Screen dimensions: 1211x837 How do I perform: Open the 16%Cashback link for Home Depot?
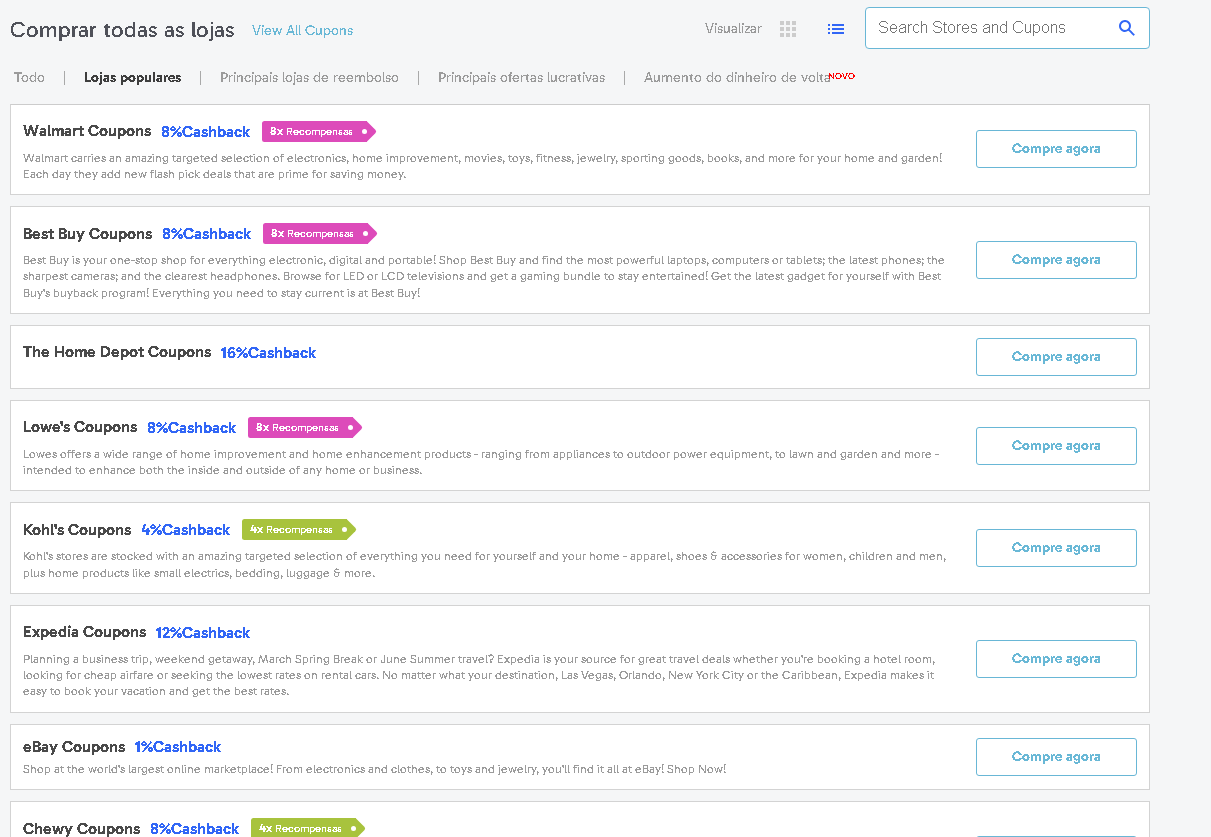tap(268, 352)
